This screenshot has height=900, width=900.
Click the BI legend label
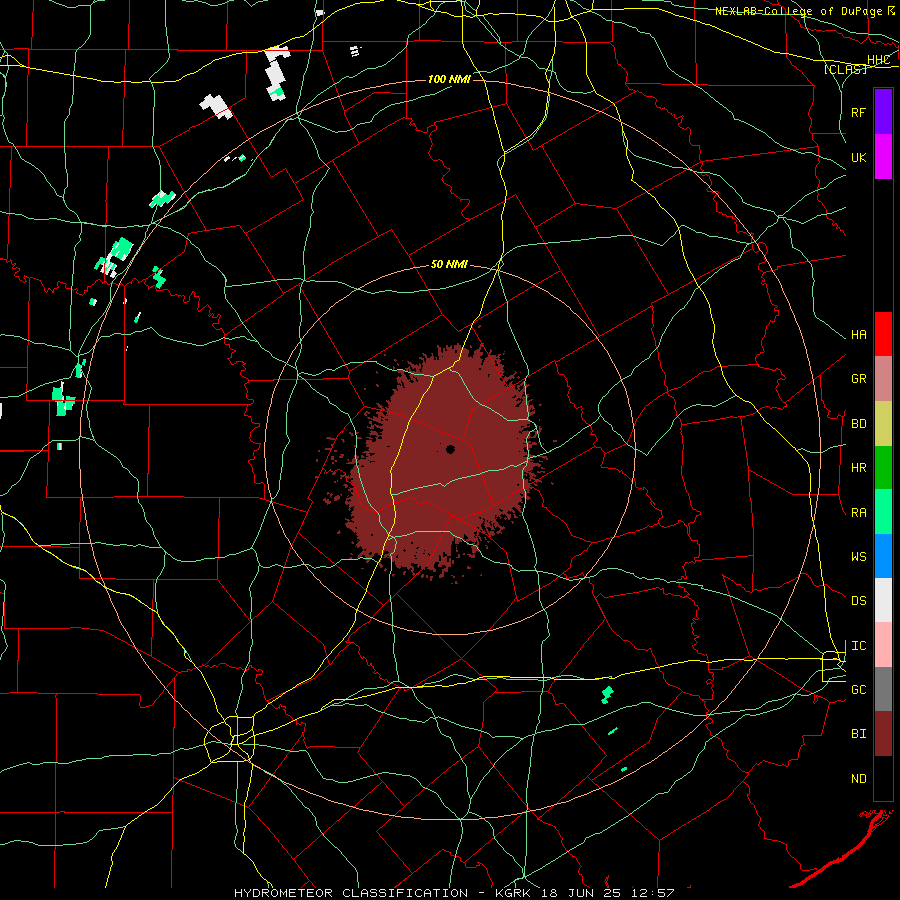(858, 734)
